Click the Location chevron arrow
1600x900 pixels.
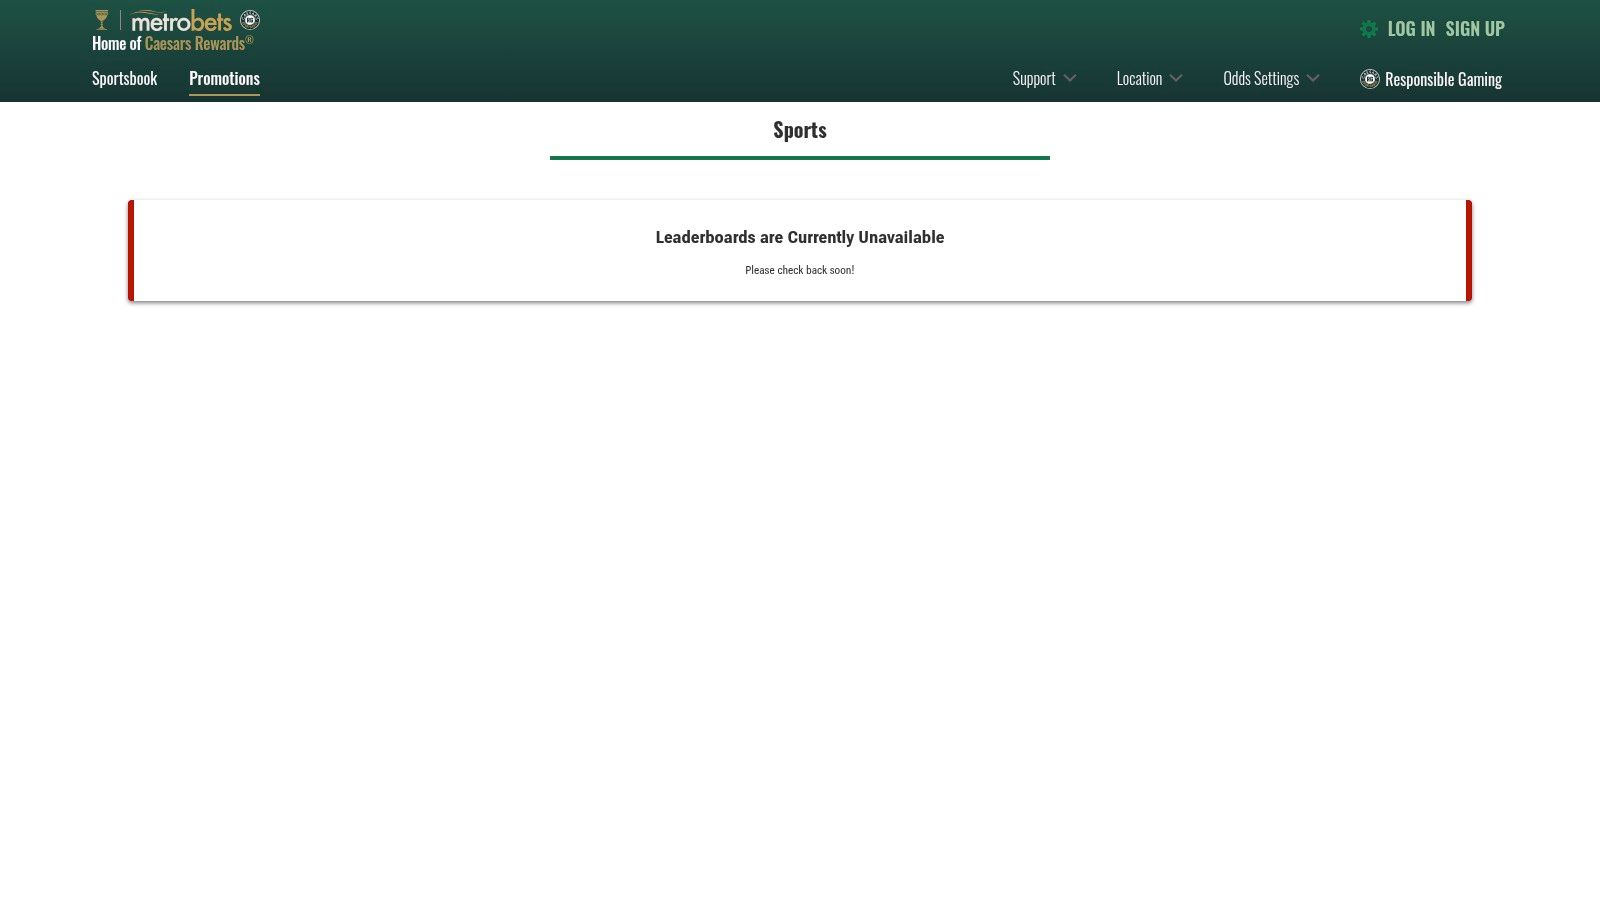(x=1177, y=78)
